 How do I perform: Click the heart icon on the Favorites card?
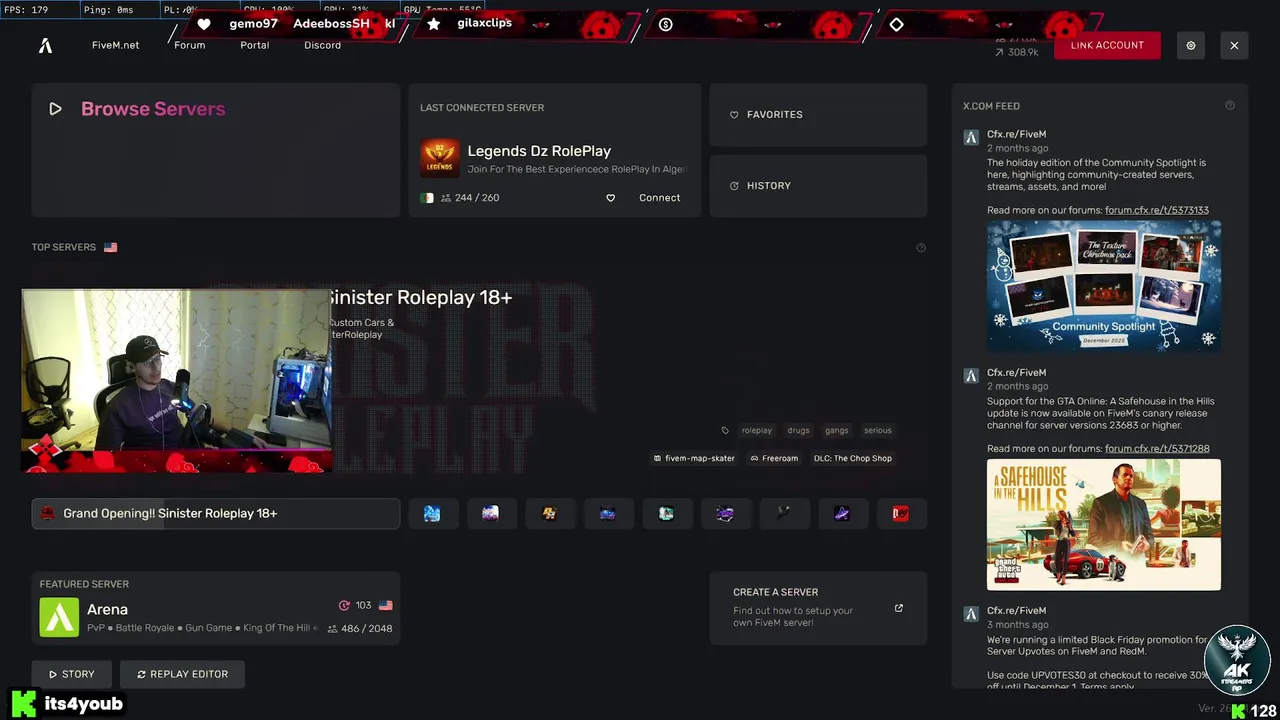tap(734, 115)
